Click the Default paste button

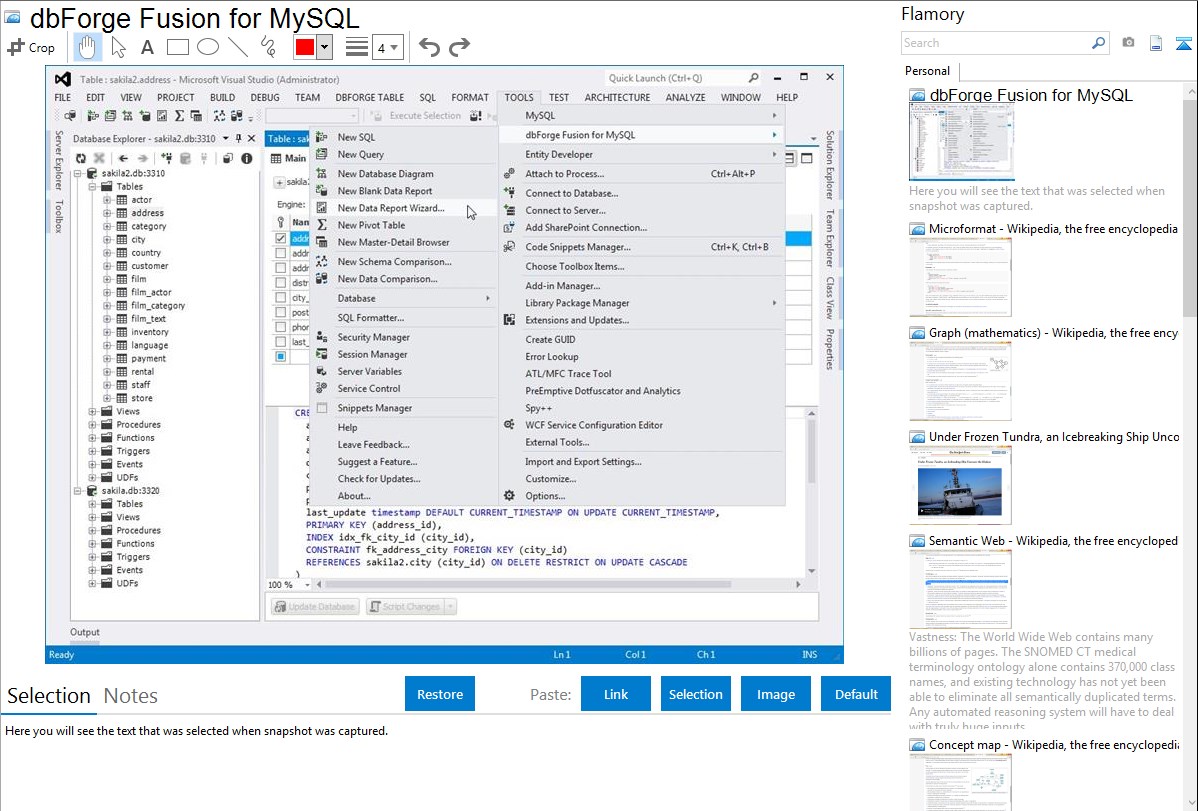856,694
